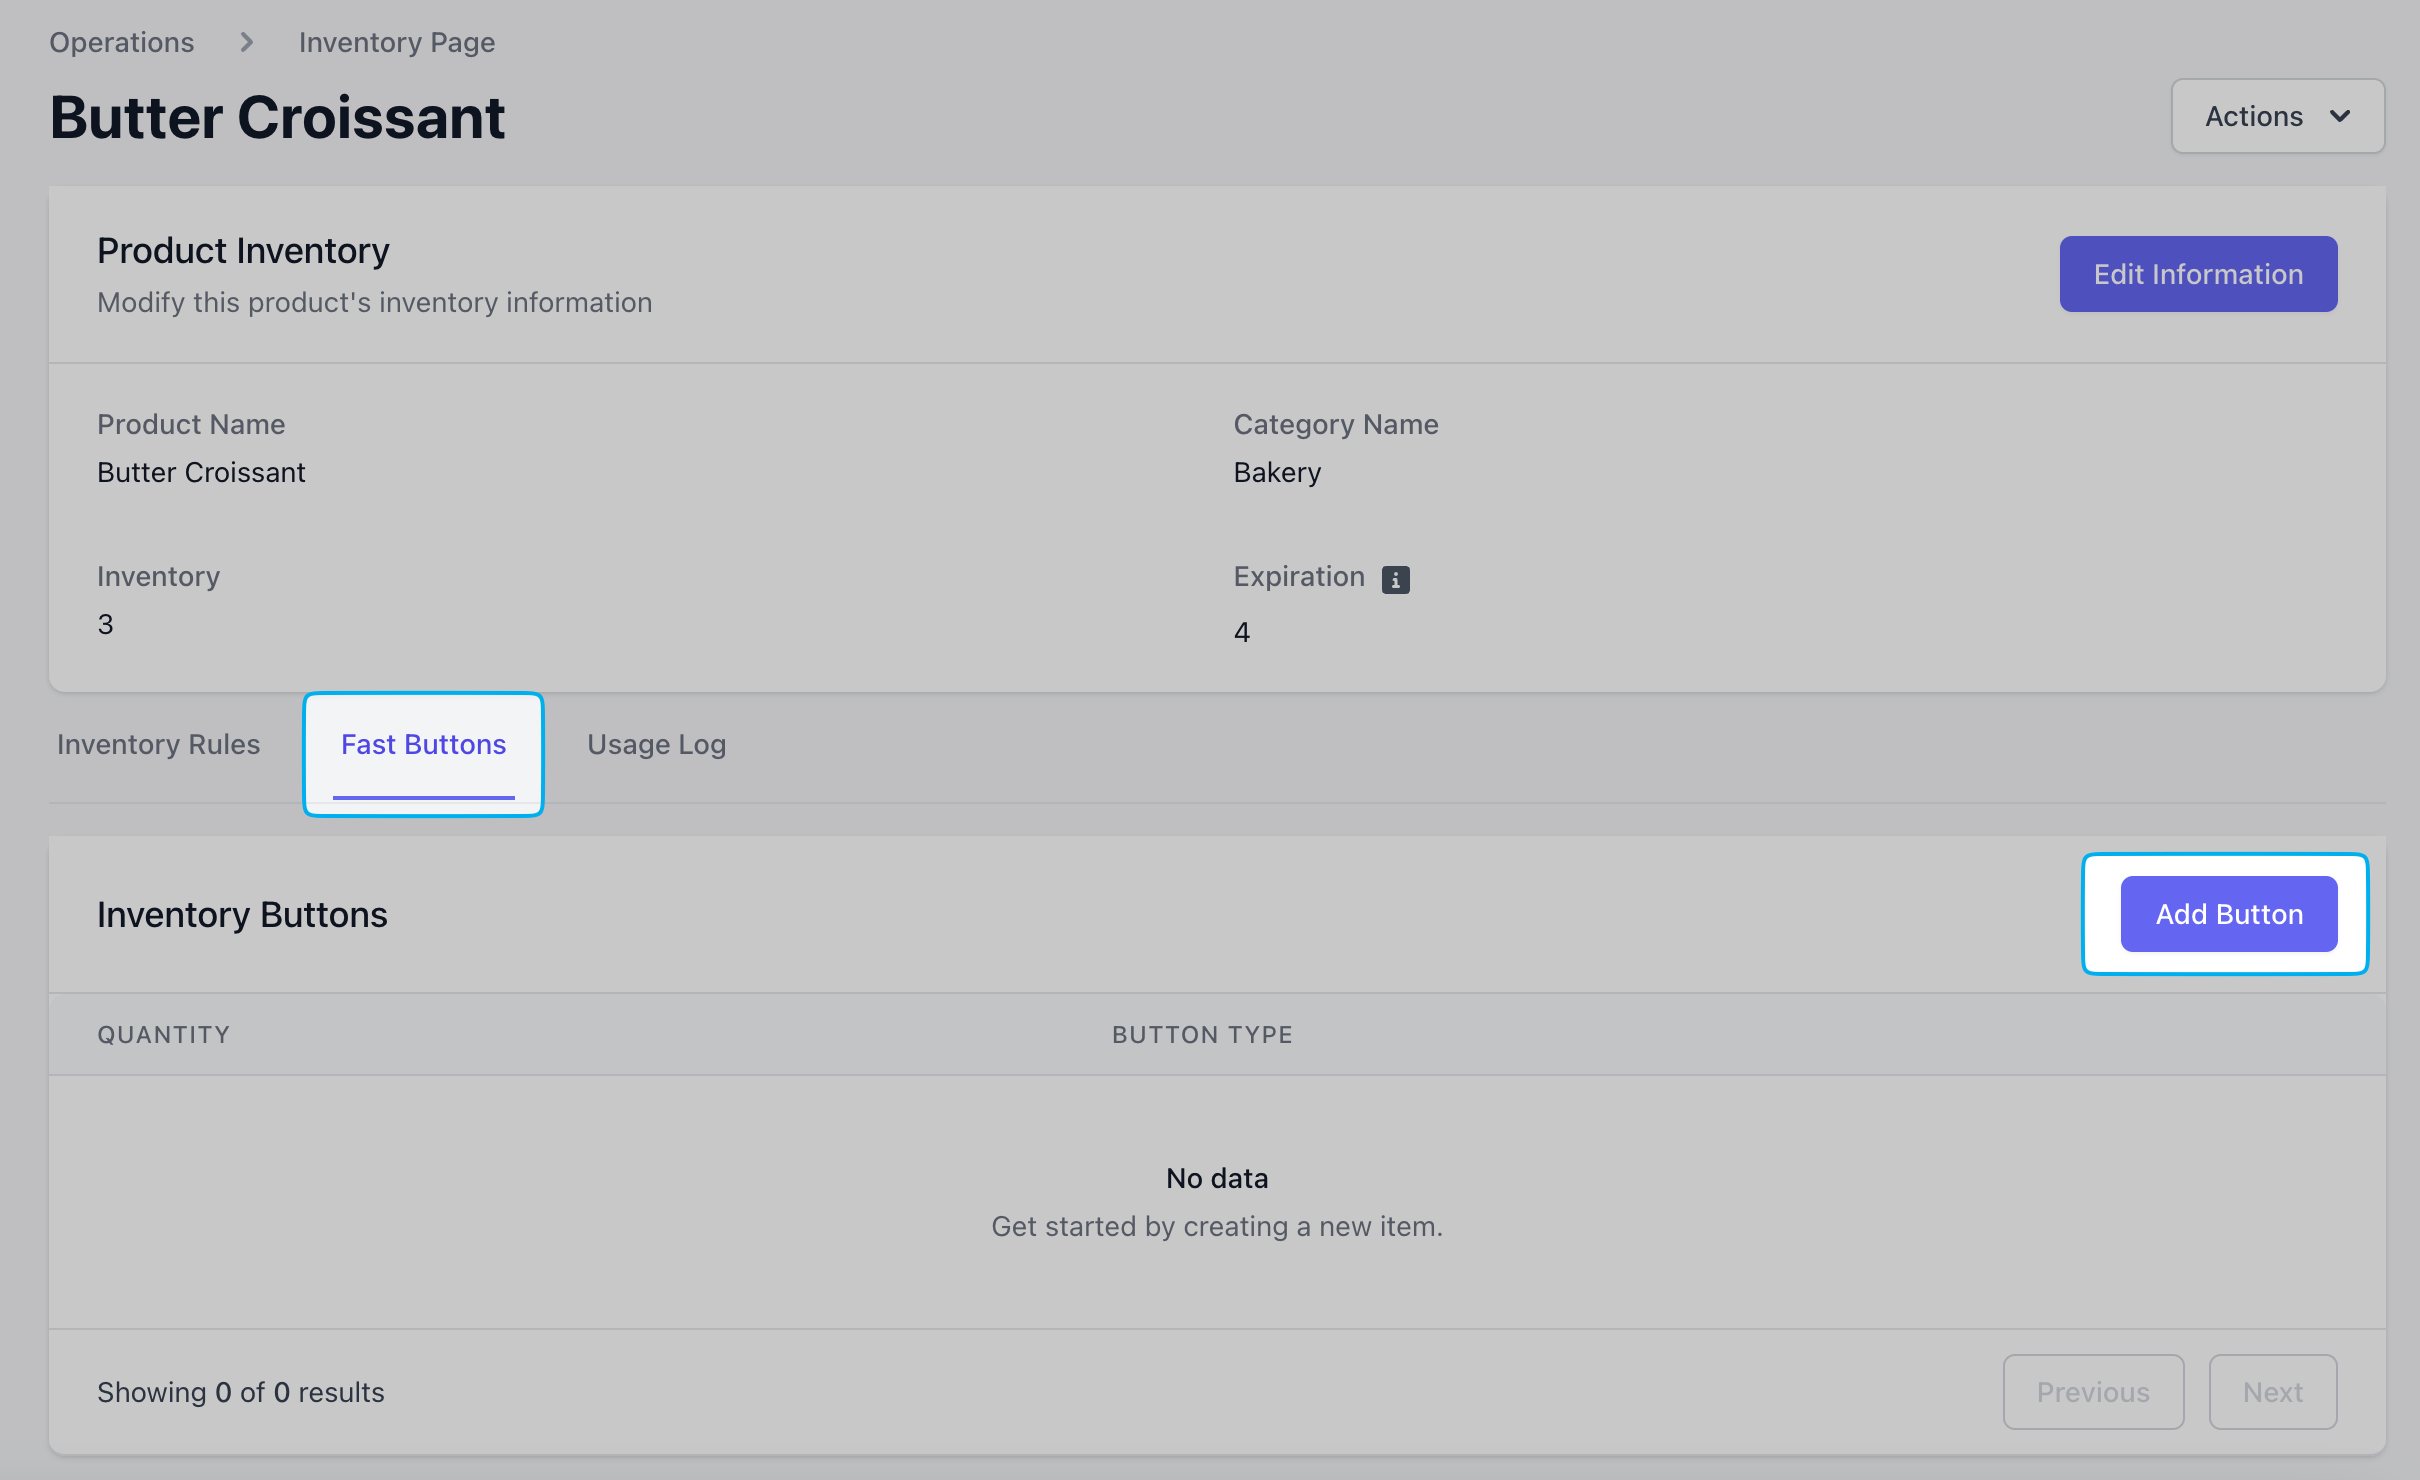Click the QUANTITY column header
Screen dimensions: 2420x1480
(164, 1034)
